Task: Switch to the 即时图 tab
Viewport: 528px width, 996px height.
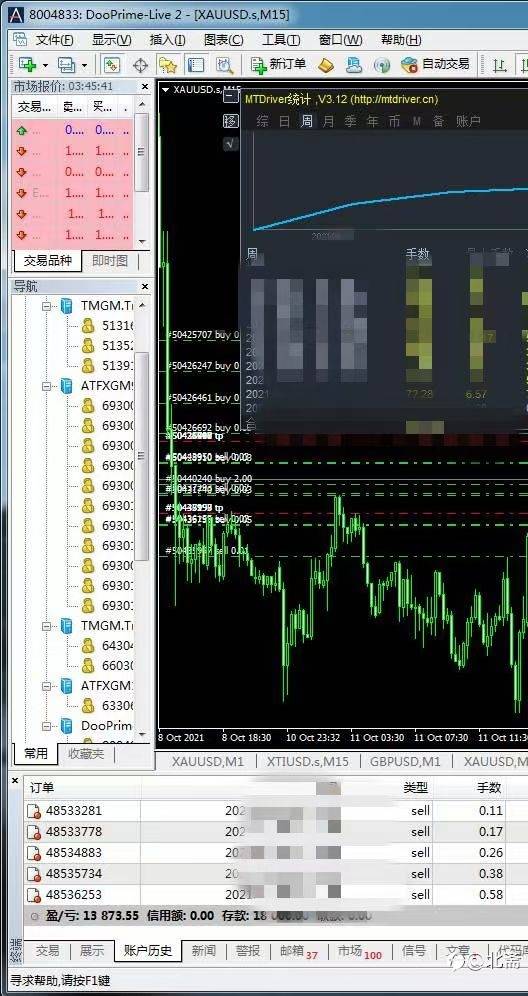Action: coord(109,261)
